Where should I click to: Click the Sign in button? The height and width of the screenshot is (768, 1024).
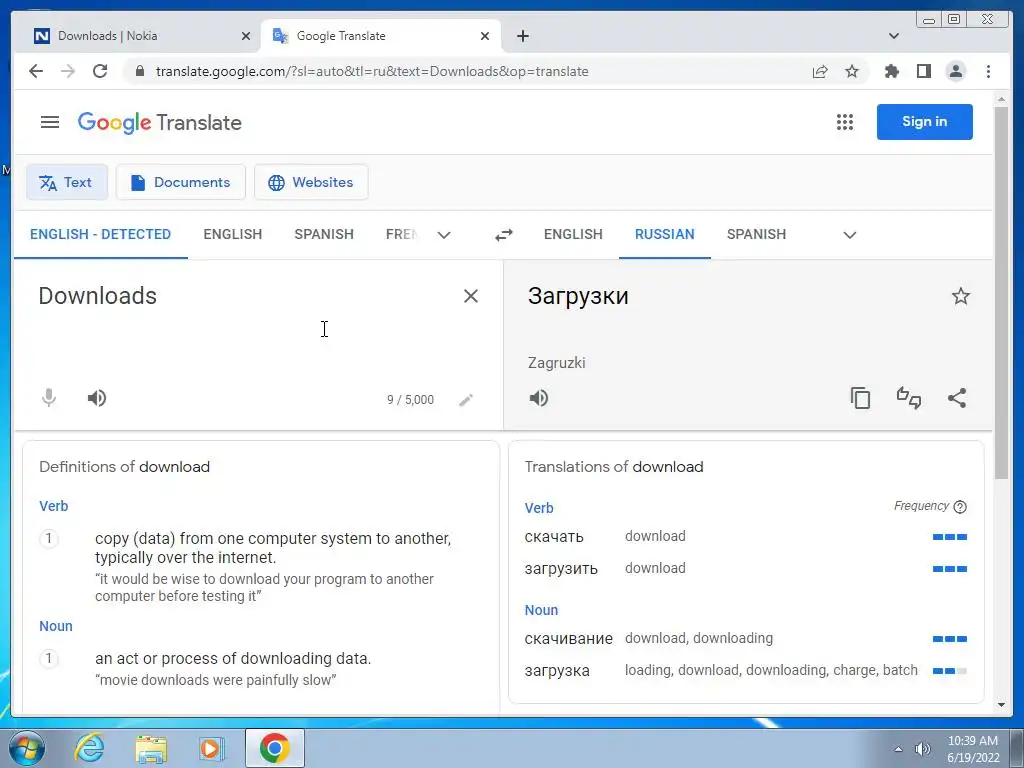click(925, 121)
